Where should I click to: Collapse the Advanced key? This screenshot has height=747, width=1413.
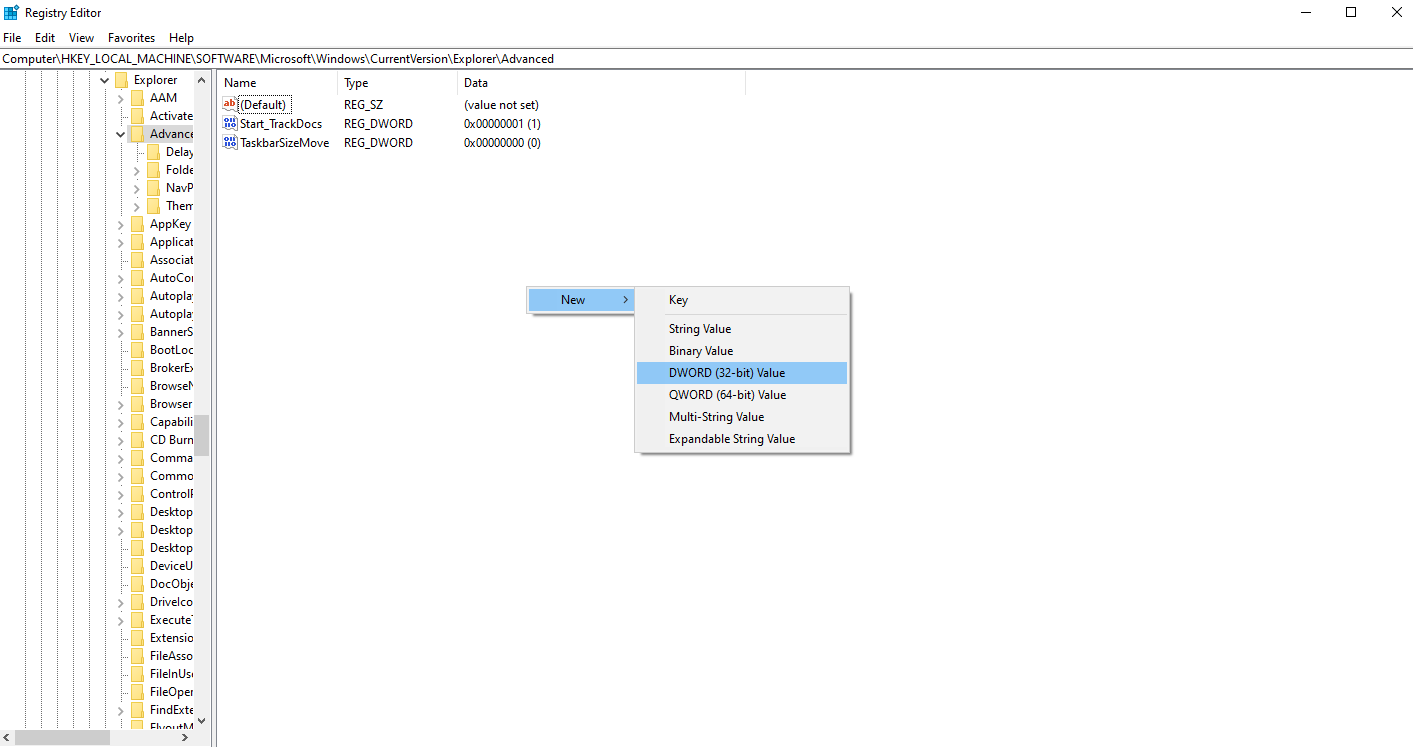click(121, 134)
